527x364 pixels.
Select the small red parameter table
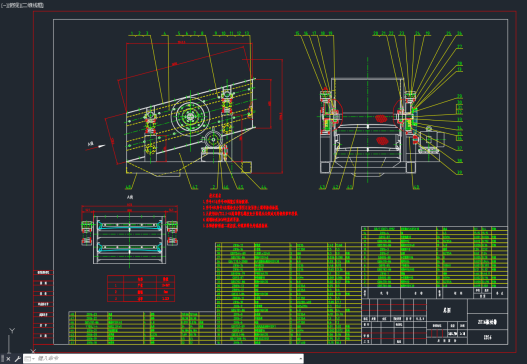[x=141, y=288]
